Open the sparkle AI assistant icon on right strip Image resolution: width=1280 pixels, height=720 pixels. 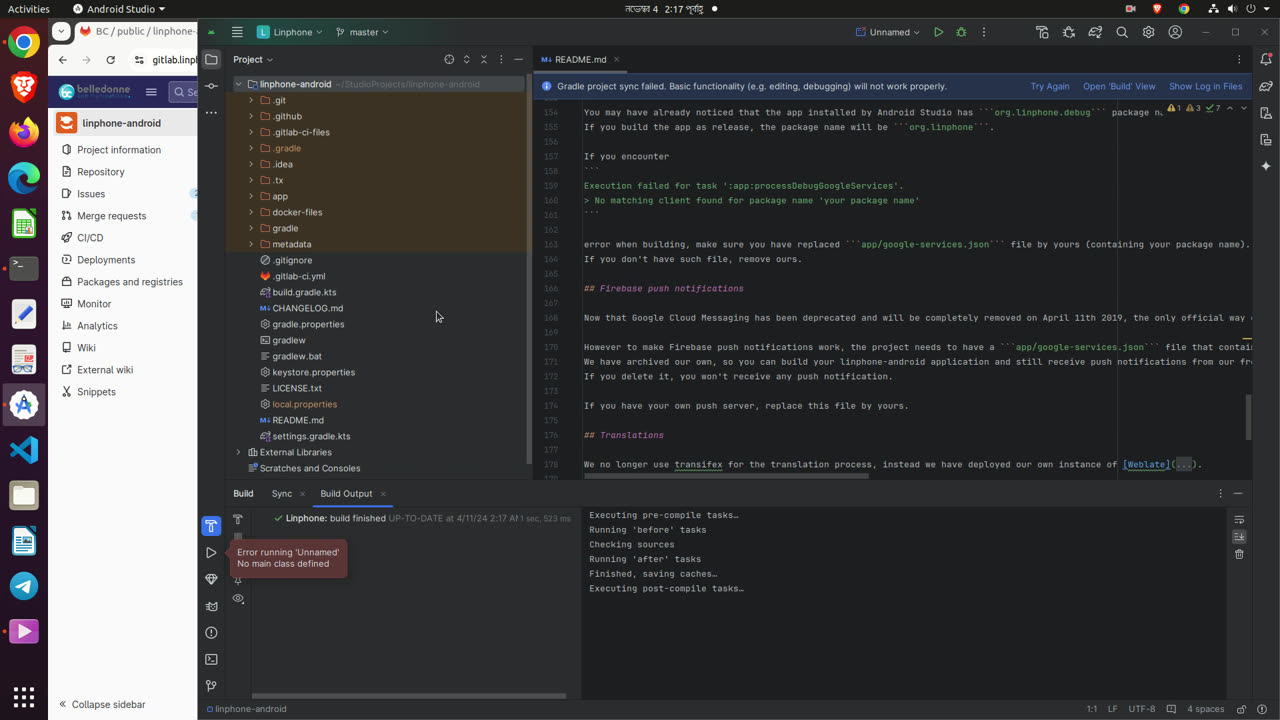coord(1266,166)
